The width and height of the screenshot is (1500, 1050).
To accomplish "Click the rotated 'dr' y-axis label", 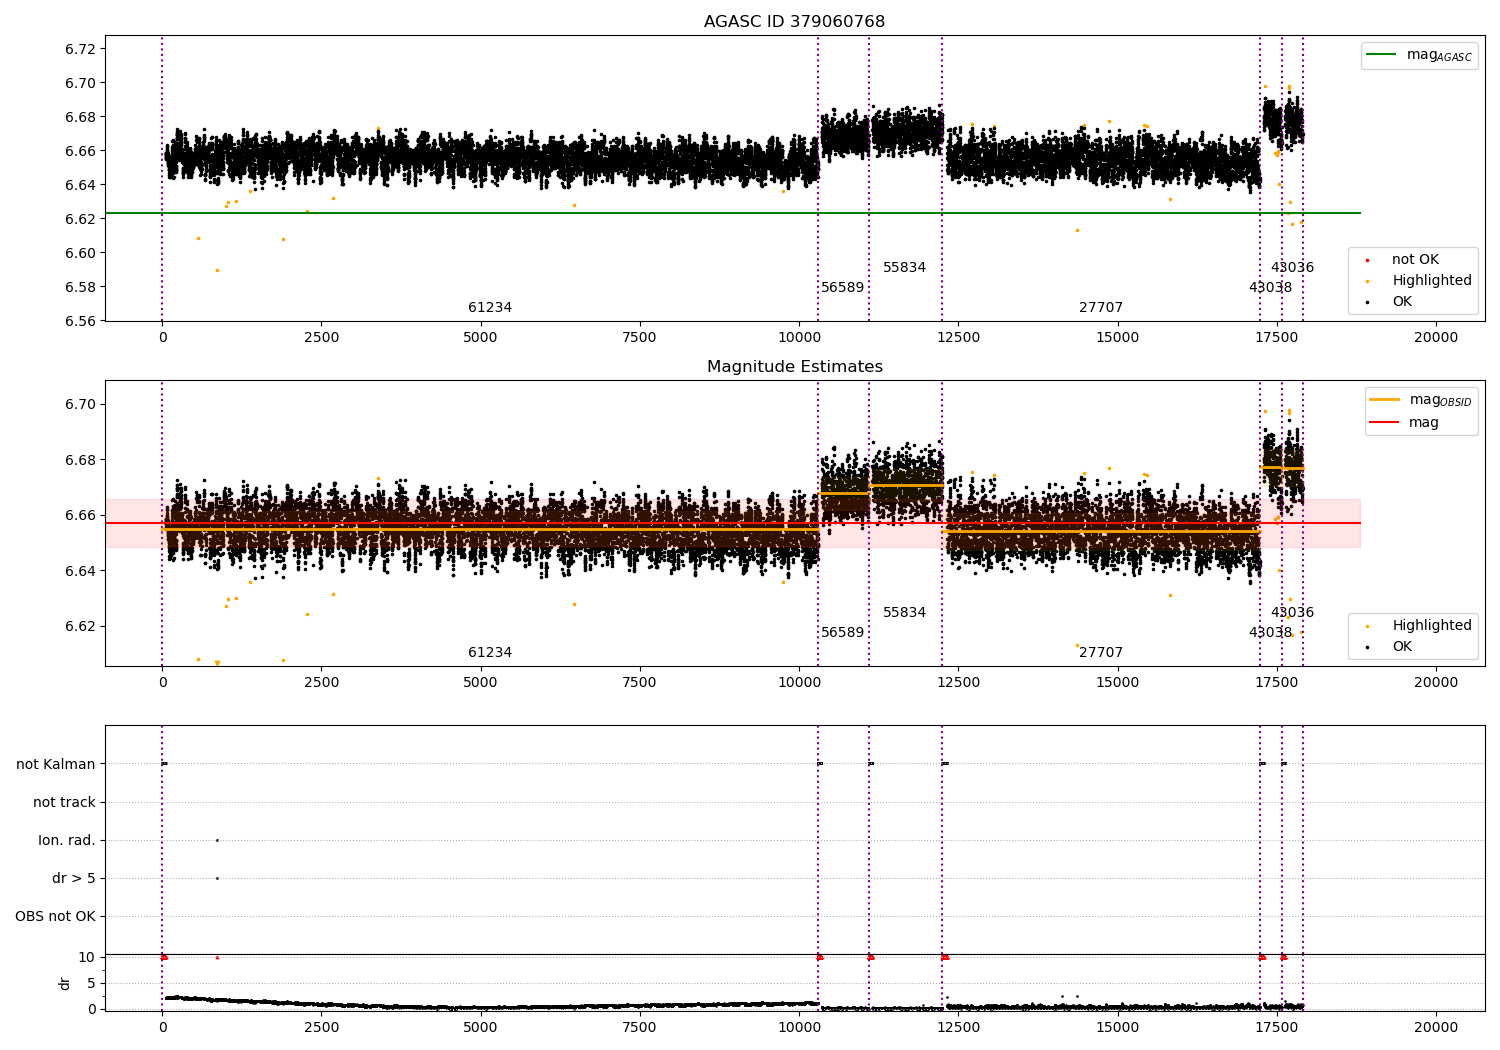I will click(65, 984).
